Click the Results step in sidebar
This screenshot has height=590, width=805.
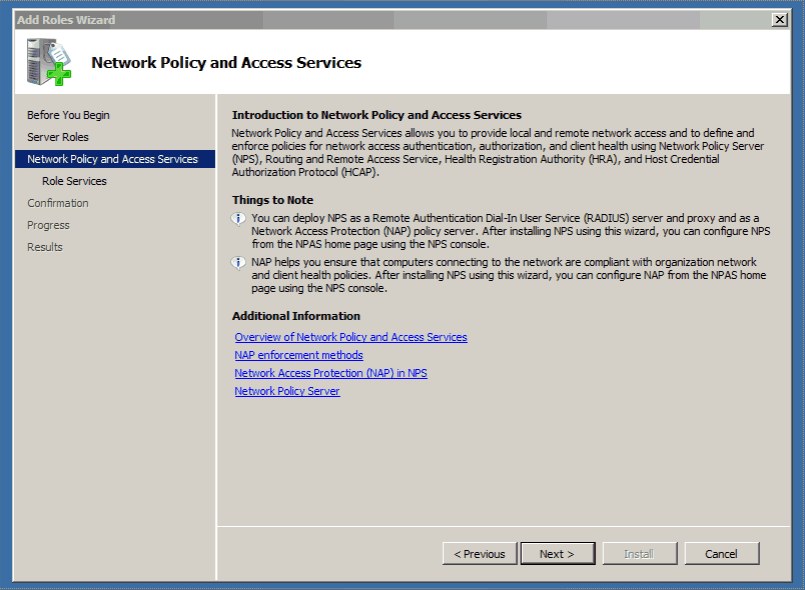click(45, 248)
